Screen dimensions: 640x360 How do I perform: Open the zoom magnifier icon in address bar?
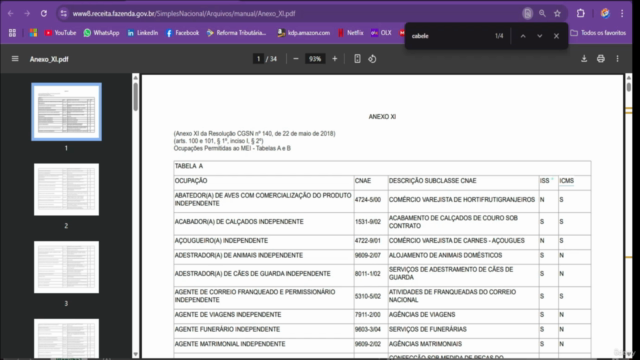pyautogui.click(x=542, y=13)
